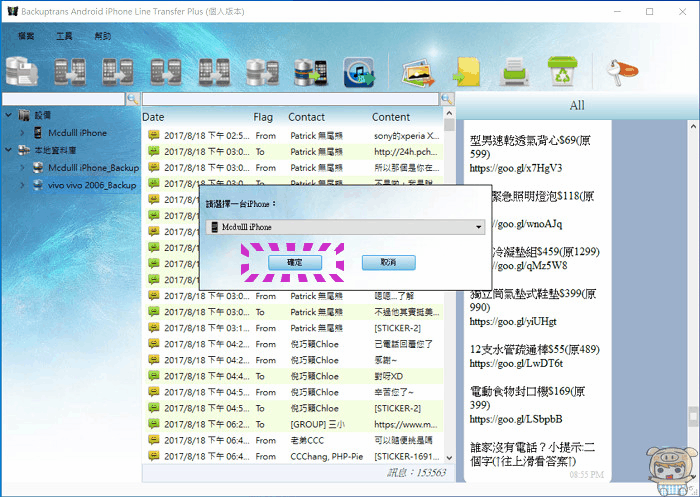Click chat panel scrollbar up arrow
Screen dimensions: 700x497
click(x=694, y=126)
